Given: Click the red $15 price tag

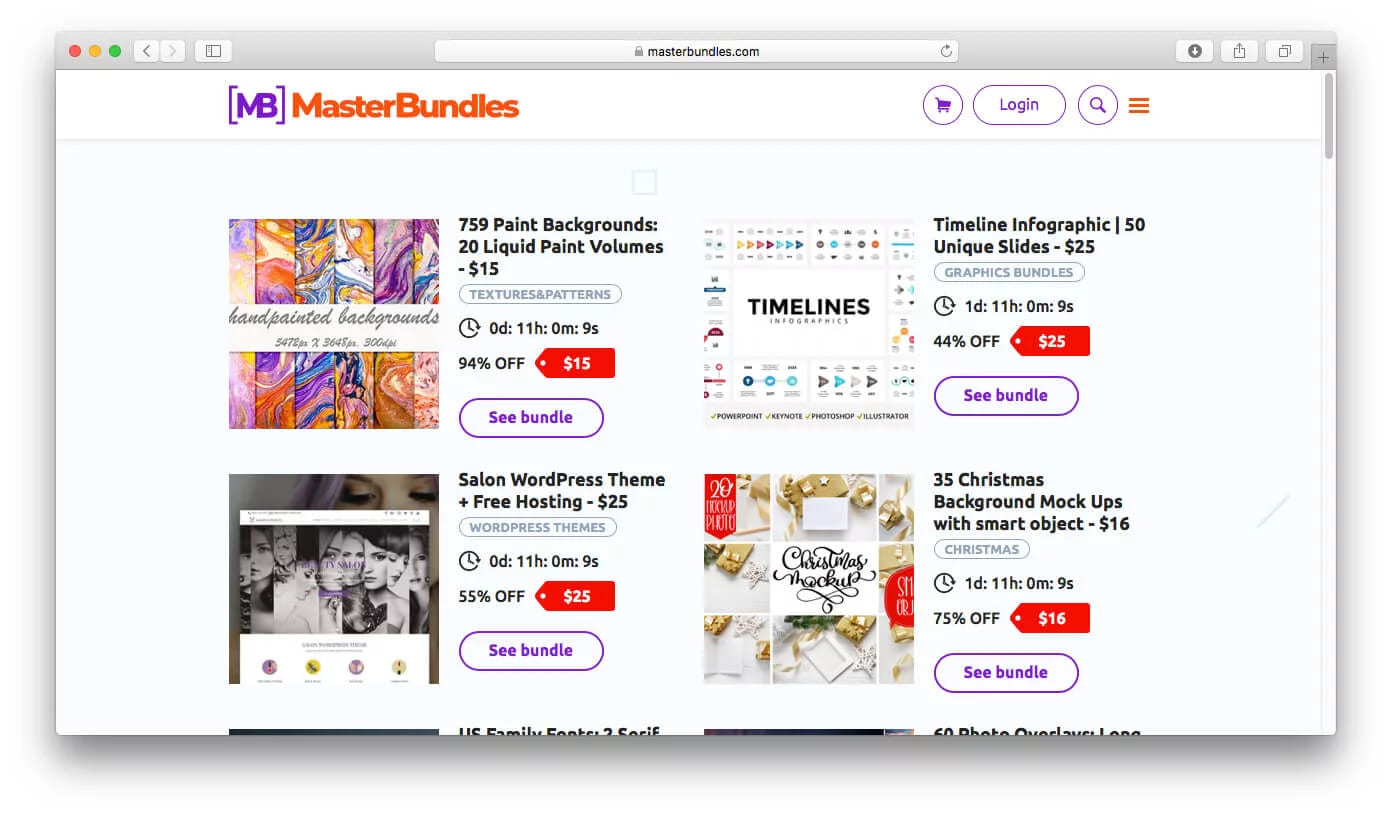Looking at the screenshot, I should click(575, 363).
